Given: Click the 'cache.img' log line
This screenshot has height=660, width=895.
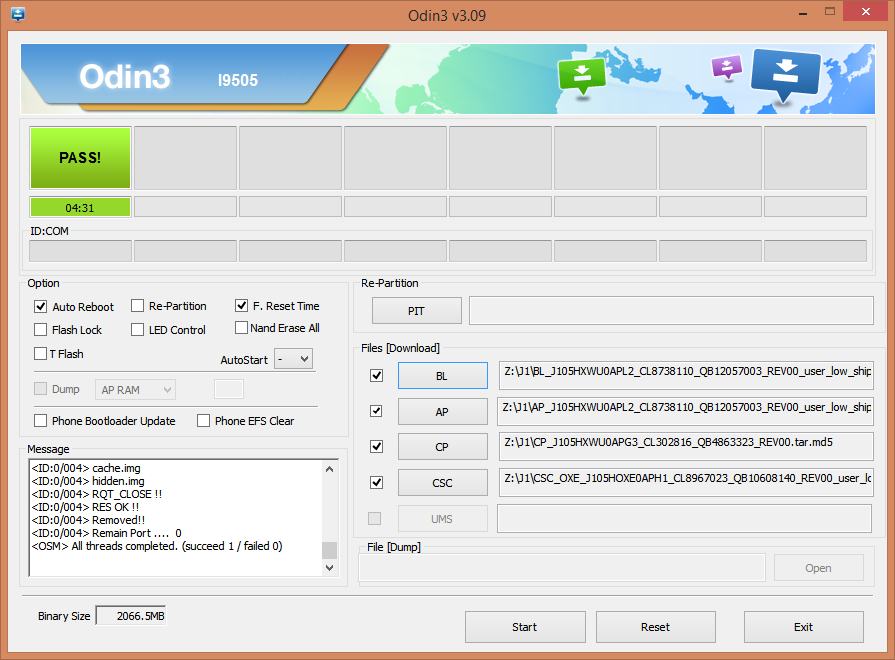Looking at the screenshot, I should (x=86, y=468).
